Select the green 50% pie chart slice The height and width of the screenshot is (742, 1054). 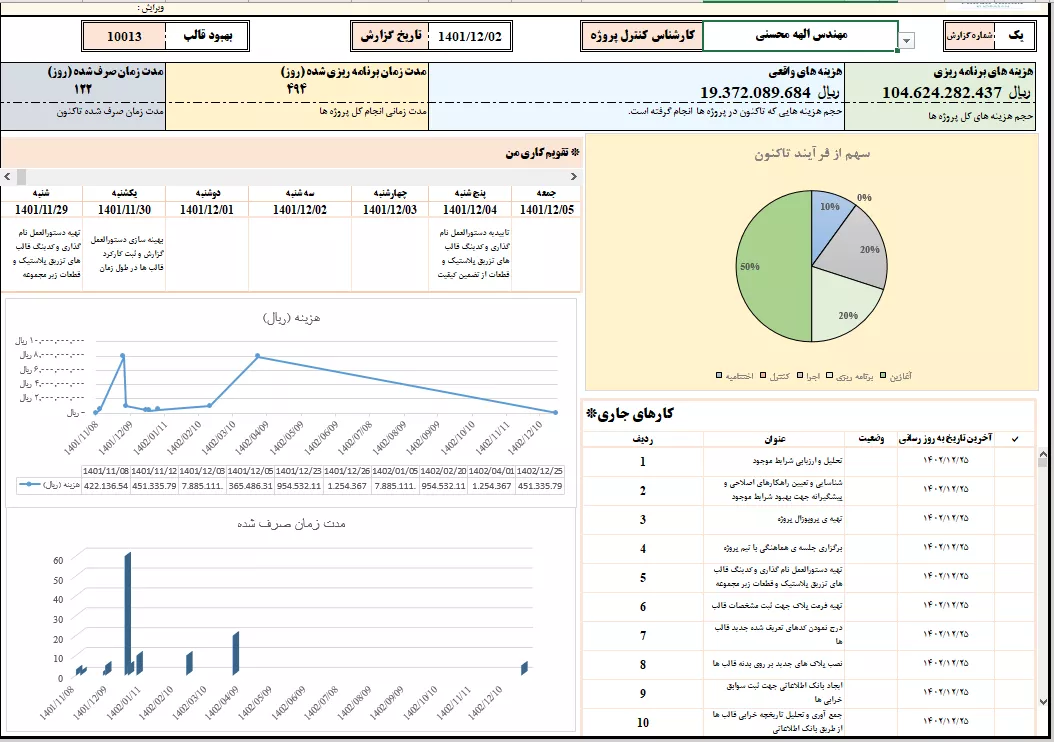coord(774,270)
